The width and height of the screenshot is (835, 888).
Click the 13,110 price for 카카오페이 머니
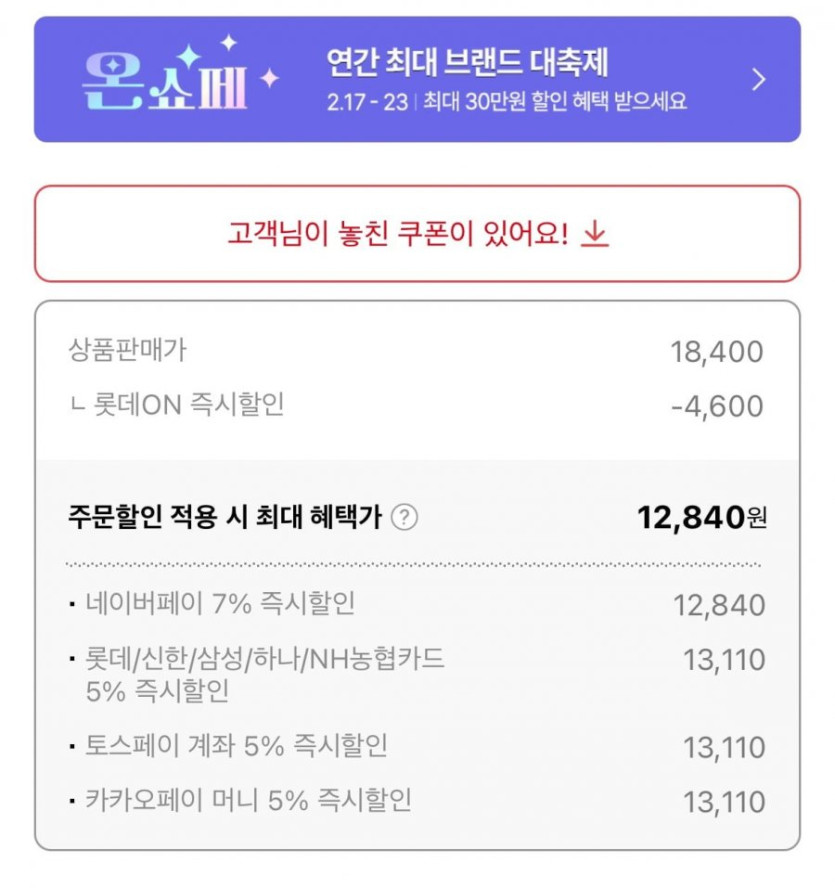click(x=724, y=802)
